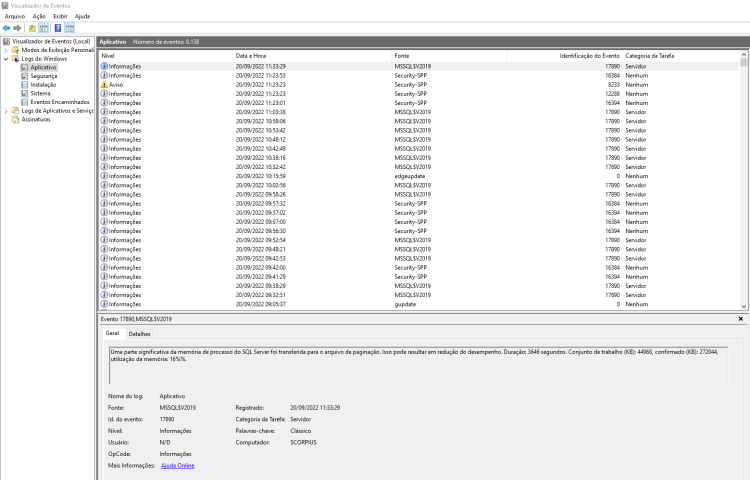750x480 pixels.
Task: Click the Instalação log icon
Action: point(24,85)
